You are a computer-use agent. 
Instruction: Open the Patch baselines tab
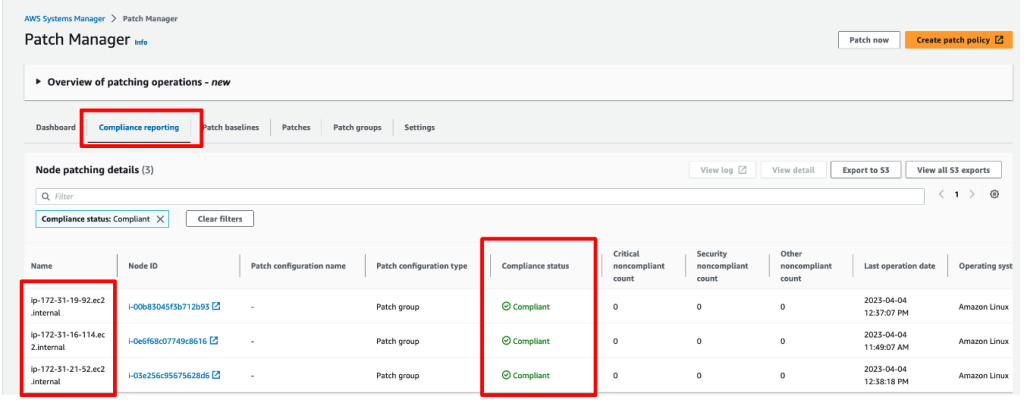(231, 127)
